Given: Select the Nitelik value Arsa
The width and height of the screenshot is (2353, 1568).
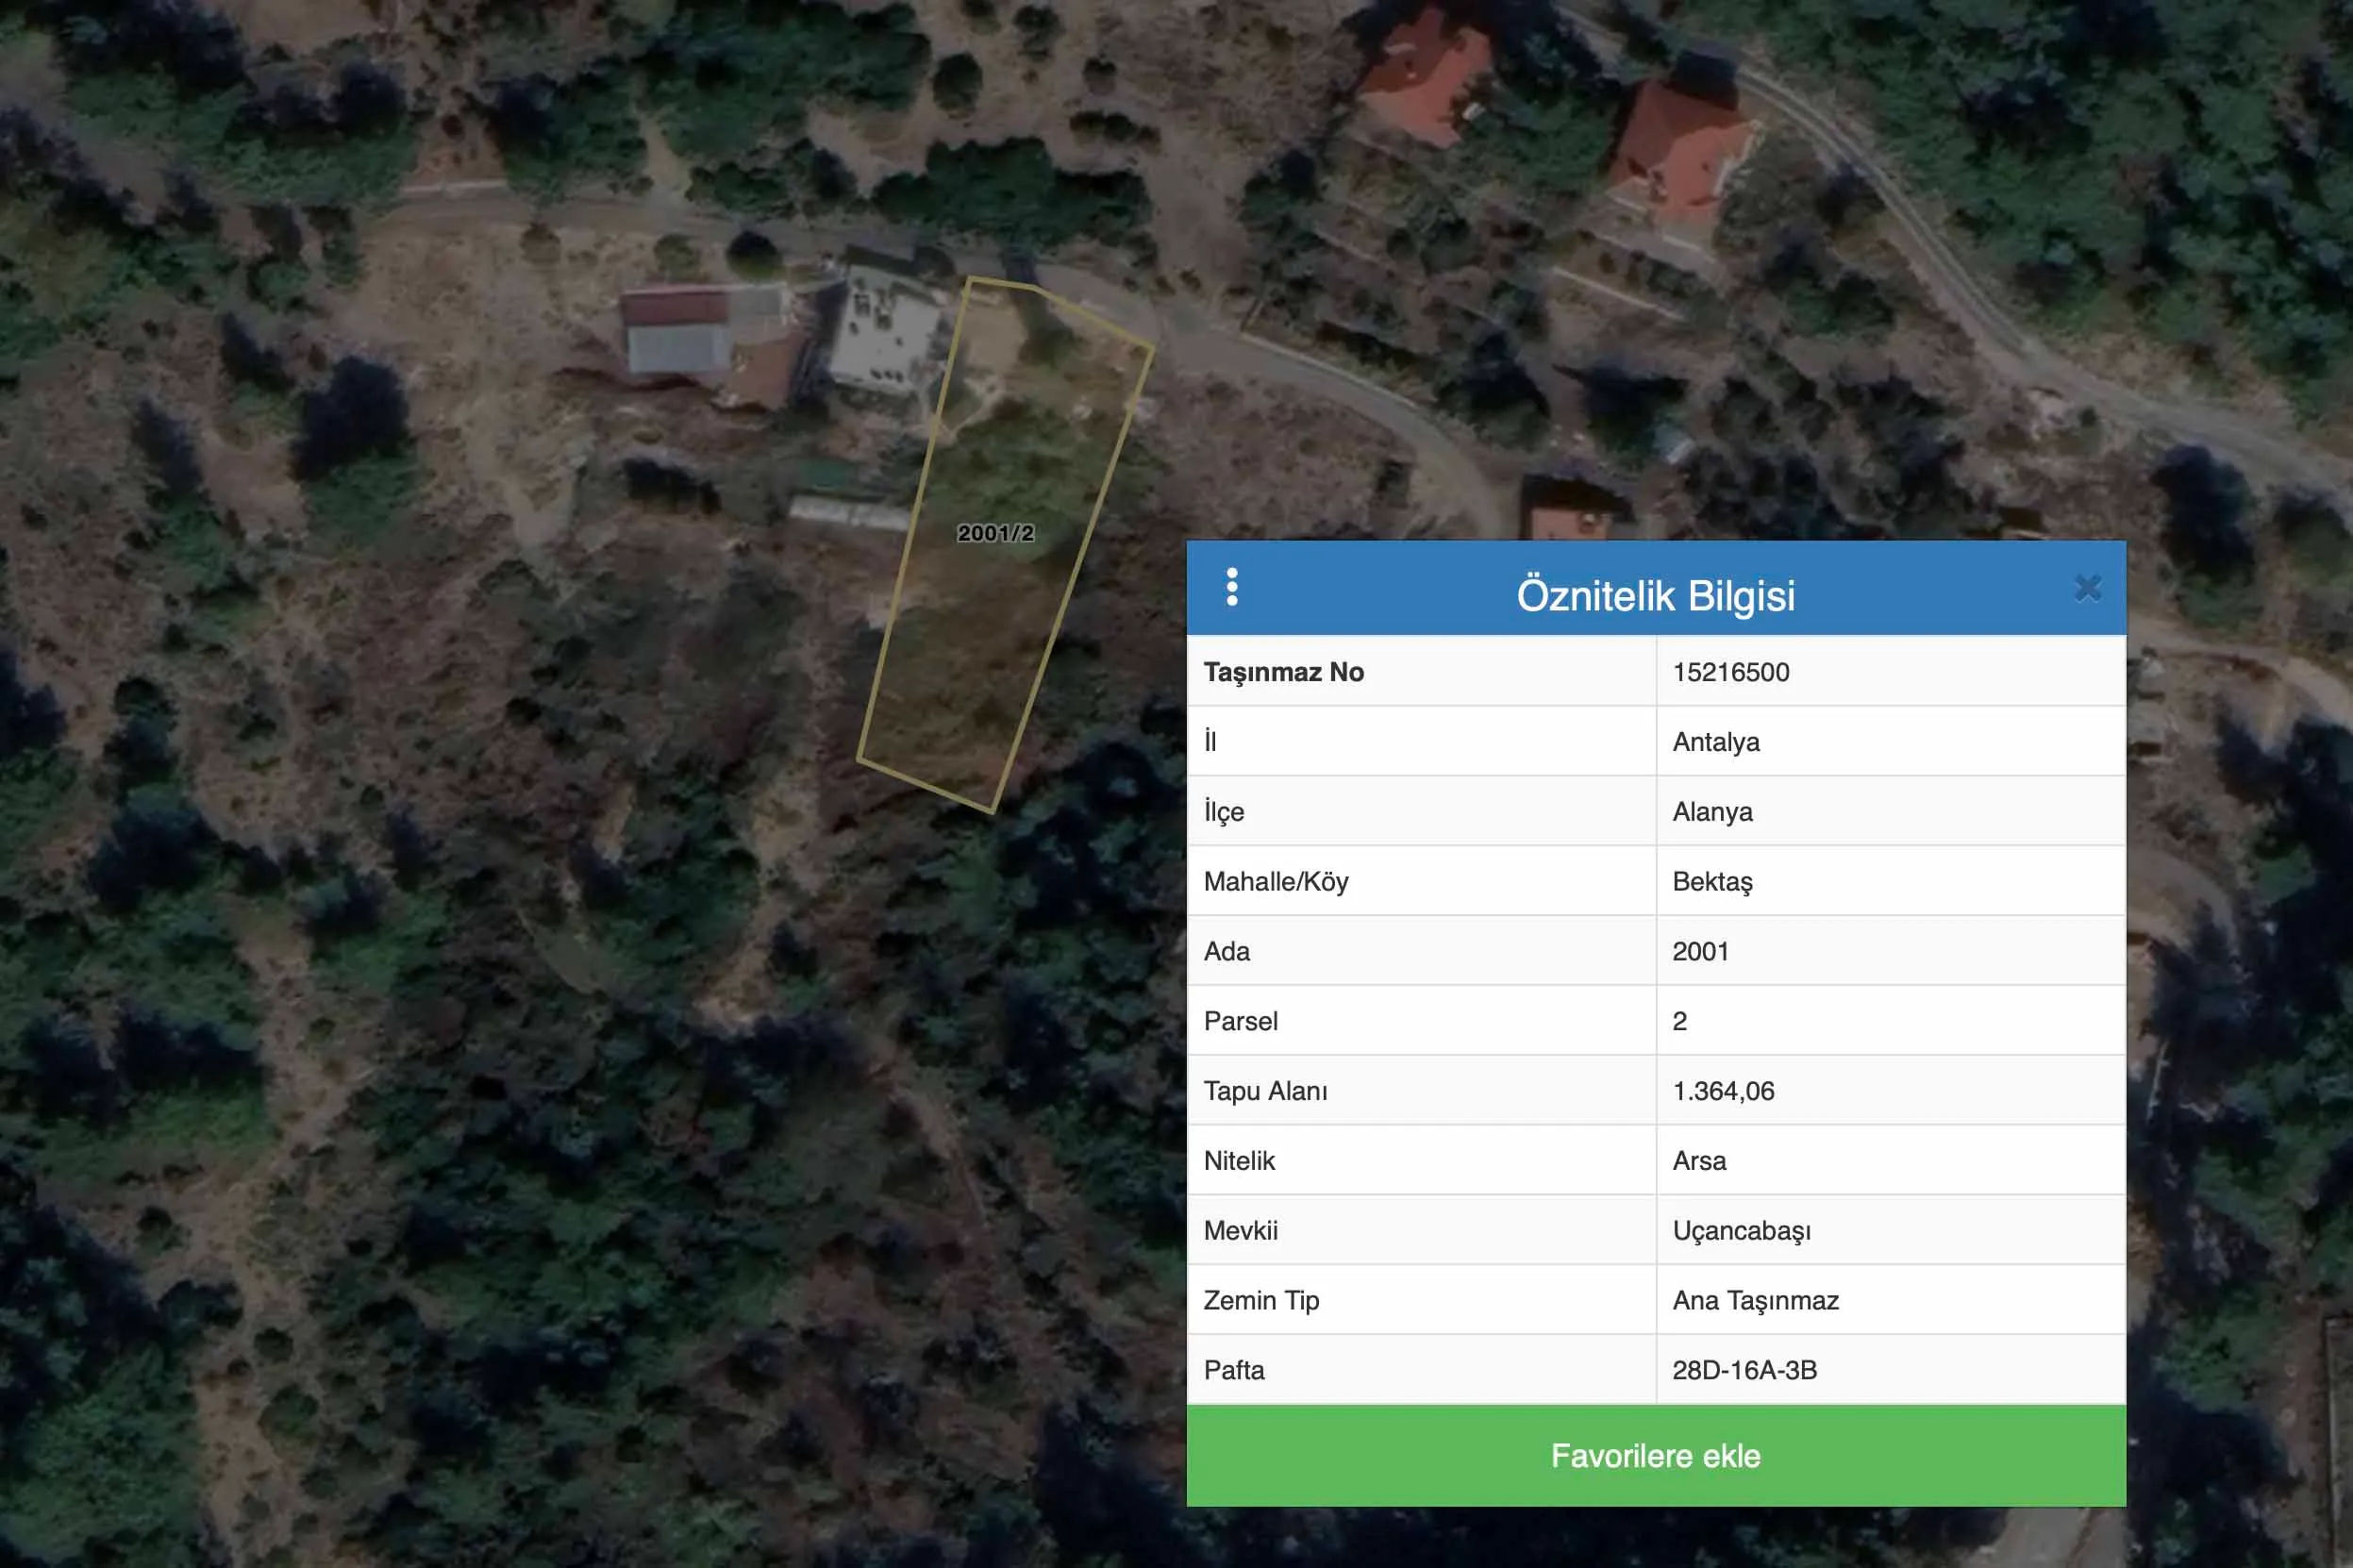Looking at the screenshot, I should tap(1699, 1161).
